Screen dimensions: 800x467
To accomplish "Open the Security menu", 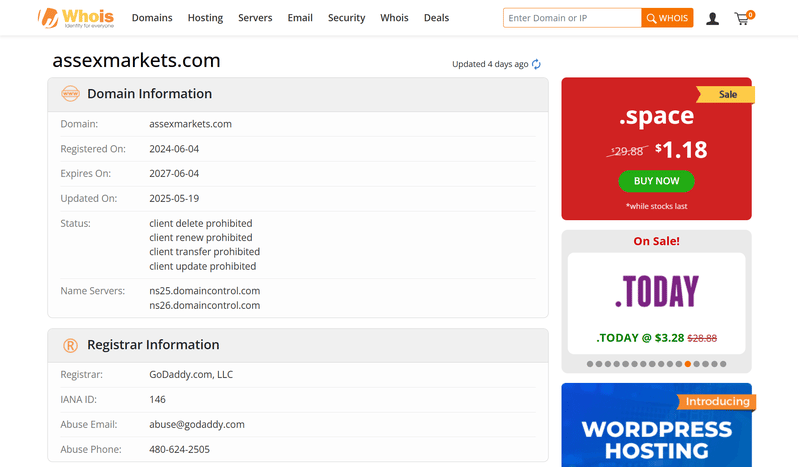I will click(x=346, y=18).
